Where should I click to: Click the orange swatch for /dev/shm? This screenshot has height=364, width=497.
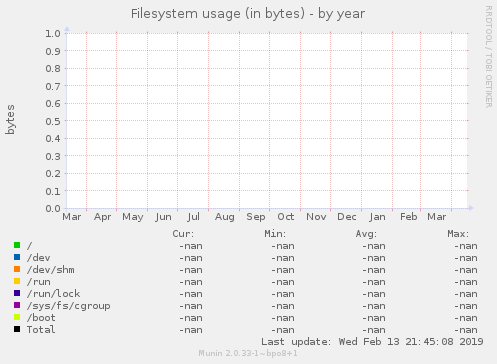pos(17,269)
